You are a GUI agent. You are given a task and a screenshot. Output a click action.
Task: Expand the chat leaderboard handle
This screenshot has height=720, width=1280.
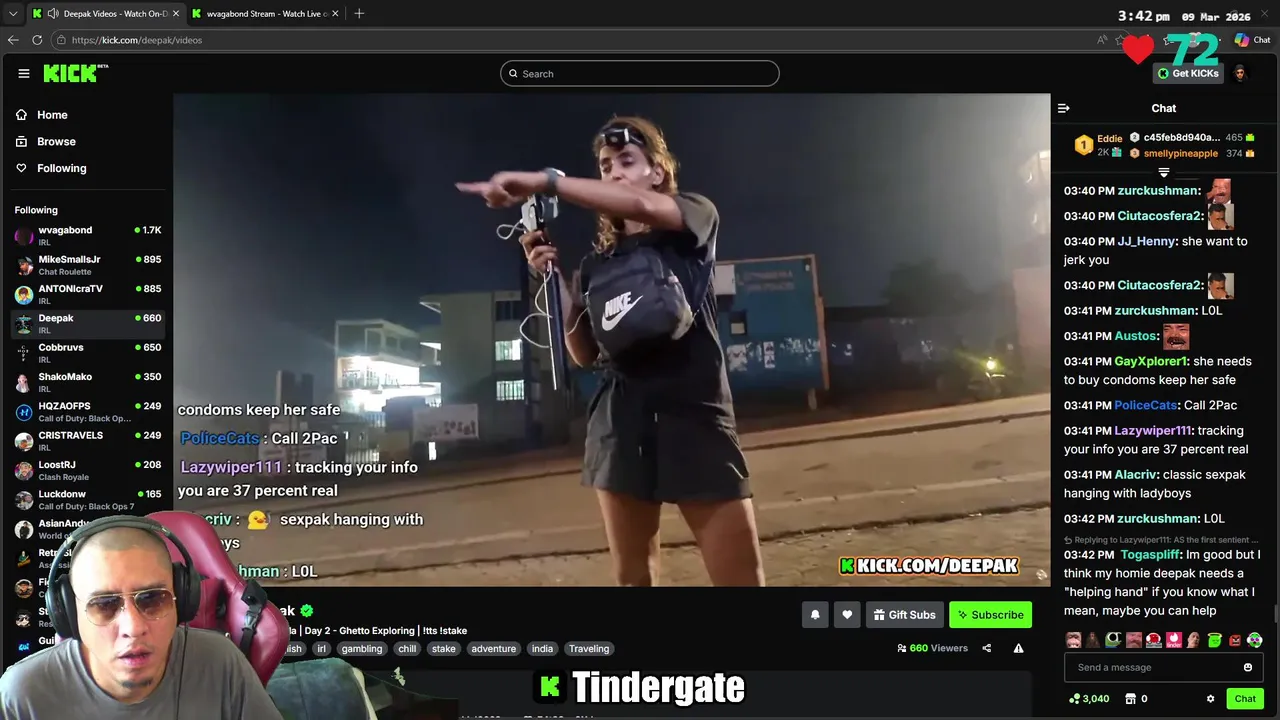pos(1163,172)
